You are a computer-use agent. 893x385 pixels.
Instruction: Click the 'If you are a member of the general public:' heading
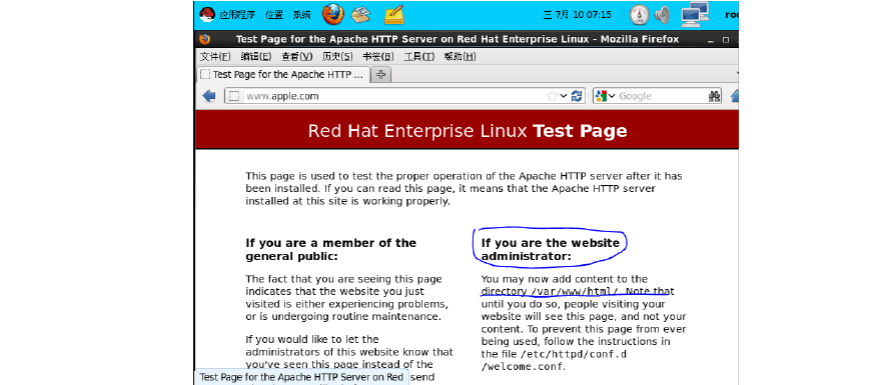click(x=331, y=249)
